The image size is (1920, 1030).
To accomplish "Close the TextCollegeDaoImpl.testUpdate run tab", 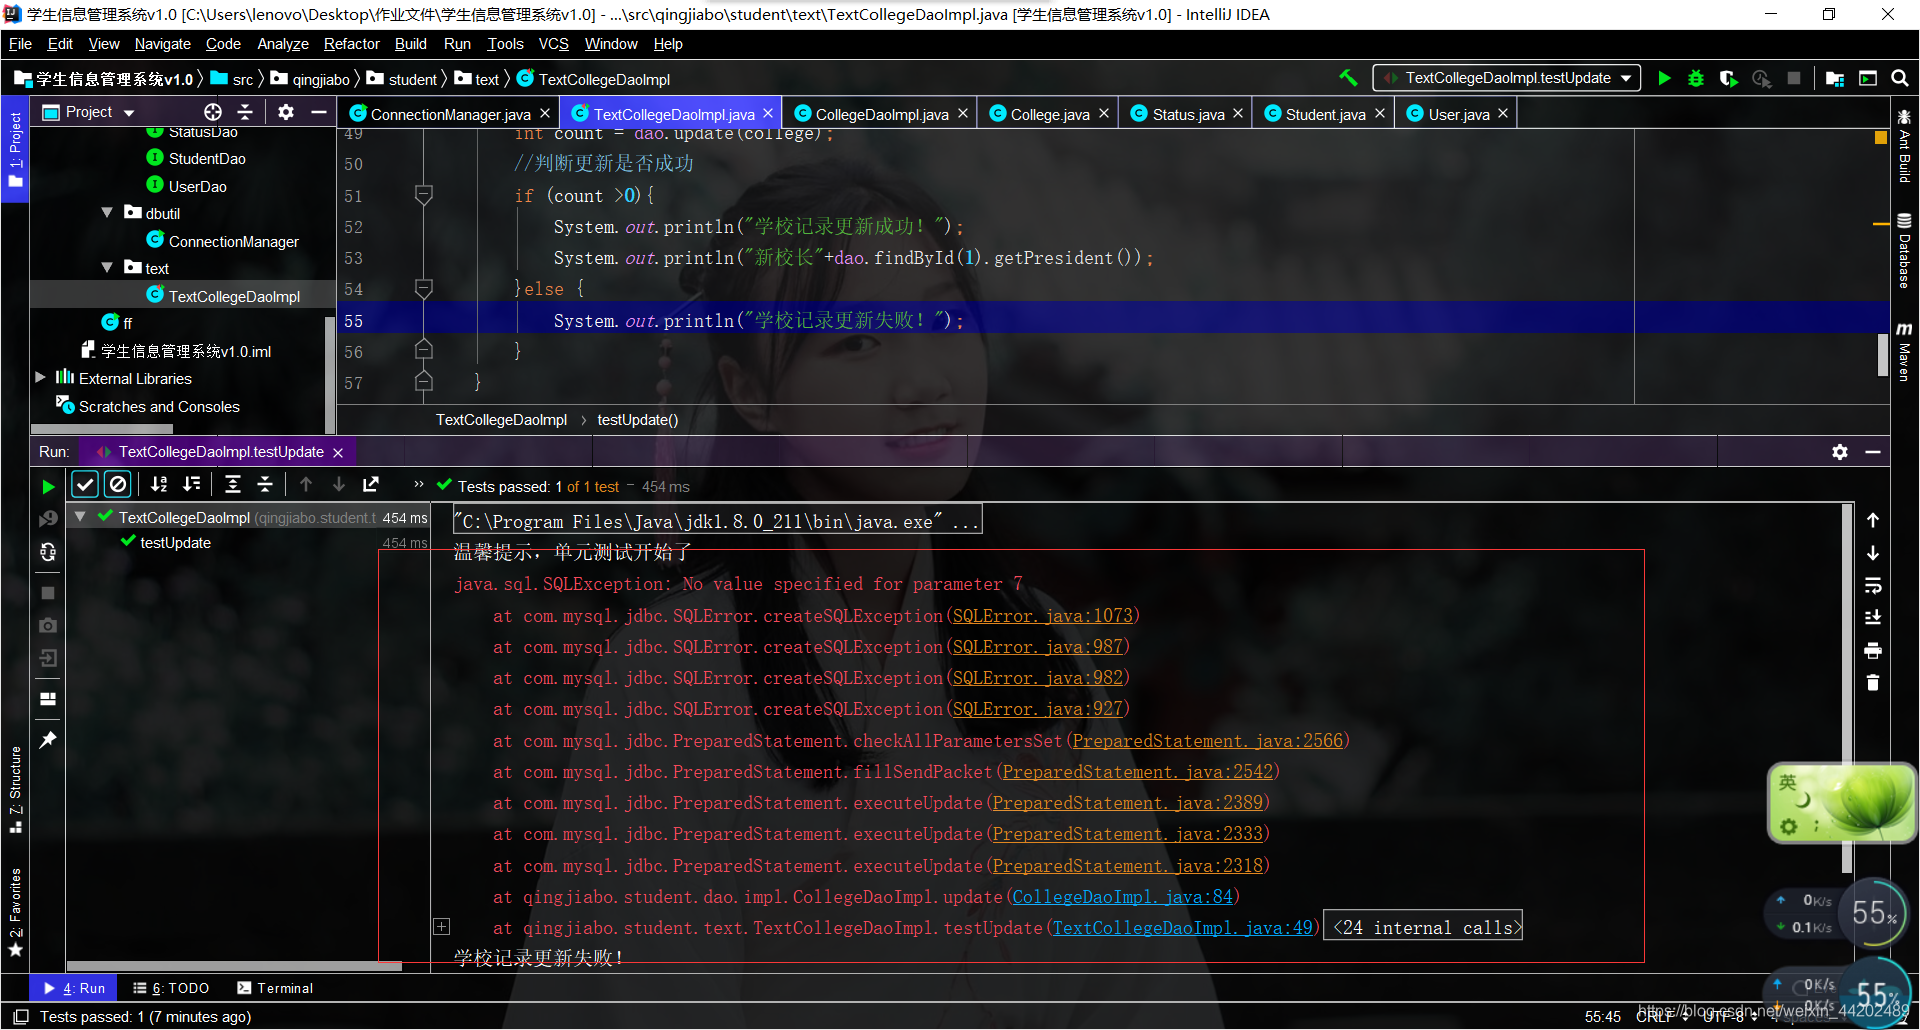I will [338, 453].
